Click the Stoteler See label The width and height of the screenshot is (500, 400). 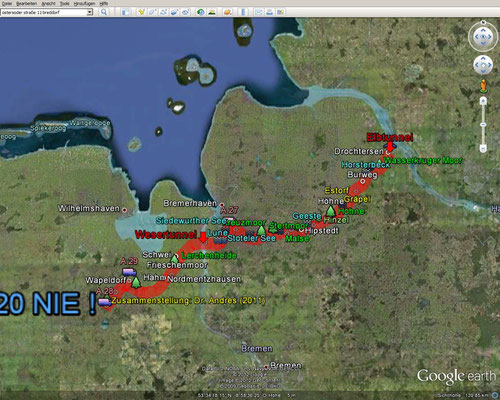pyautogui.click(x=252, y=238)
